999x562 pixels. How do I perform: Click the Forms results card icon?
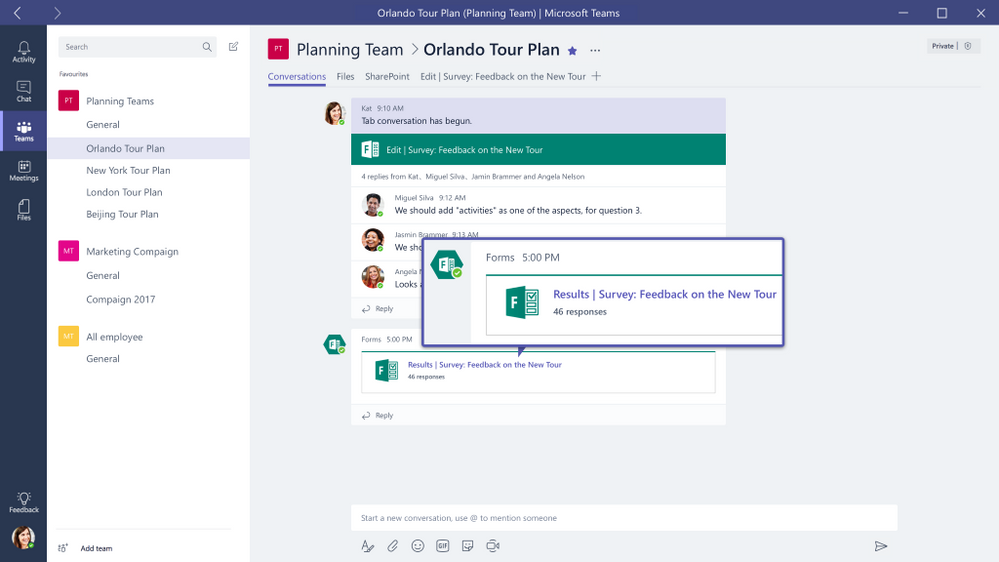point(387,370)
